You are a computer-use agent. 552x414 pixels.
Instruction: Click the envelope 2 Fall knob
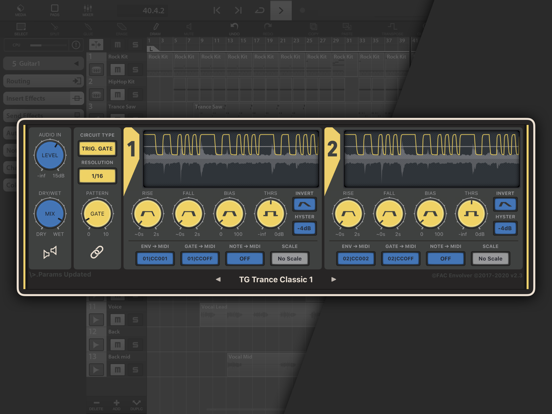(389, 213)
